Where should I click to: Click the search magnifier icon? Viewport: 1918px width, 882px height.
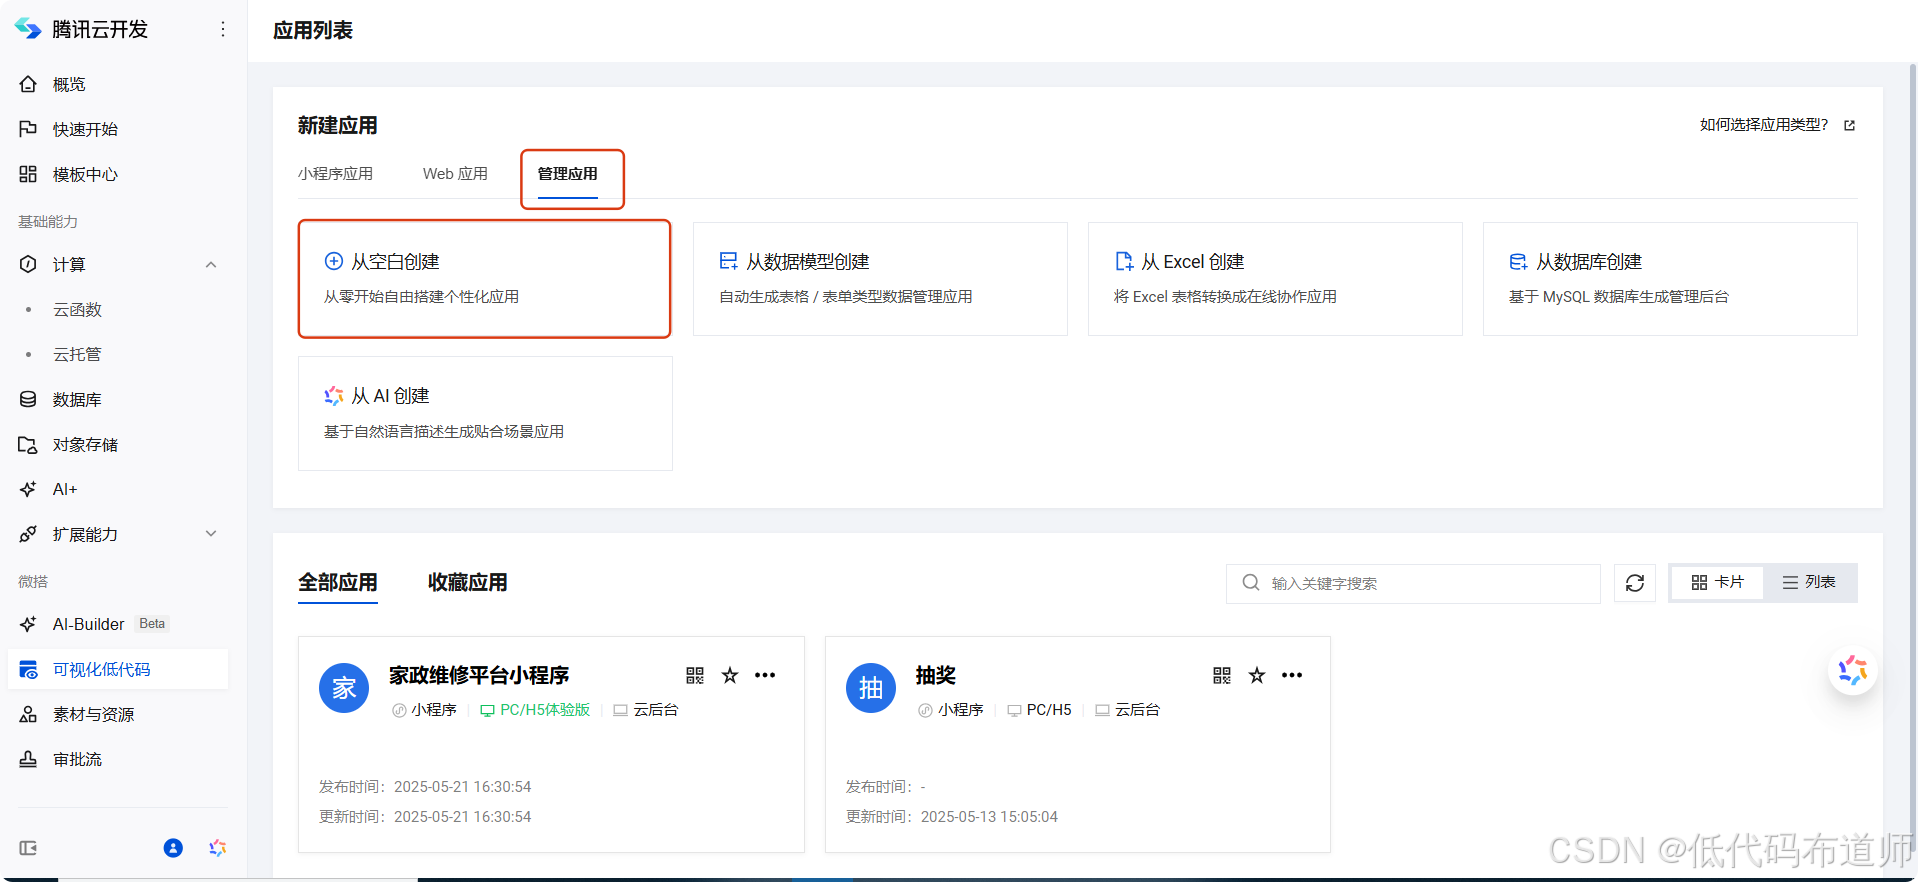point(1250,583)
